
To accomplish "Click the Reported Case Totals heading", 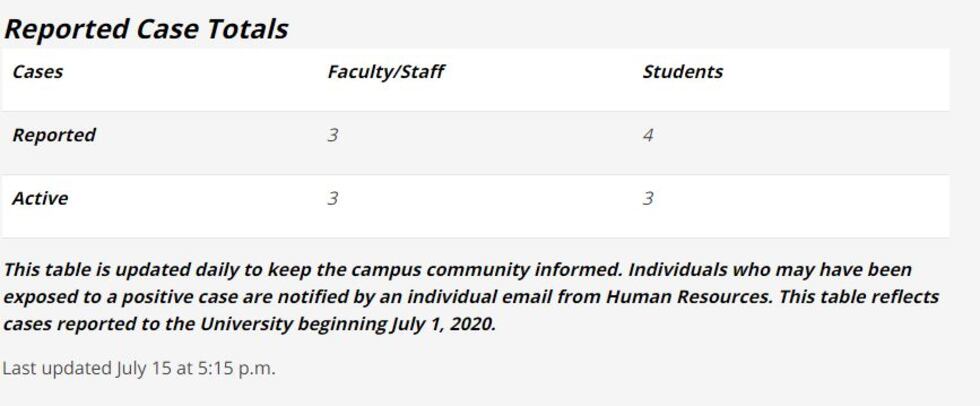I will (x=146, y=29).
